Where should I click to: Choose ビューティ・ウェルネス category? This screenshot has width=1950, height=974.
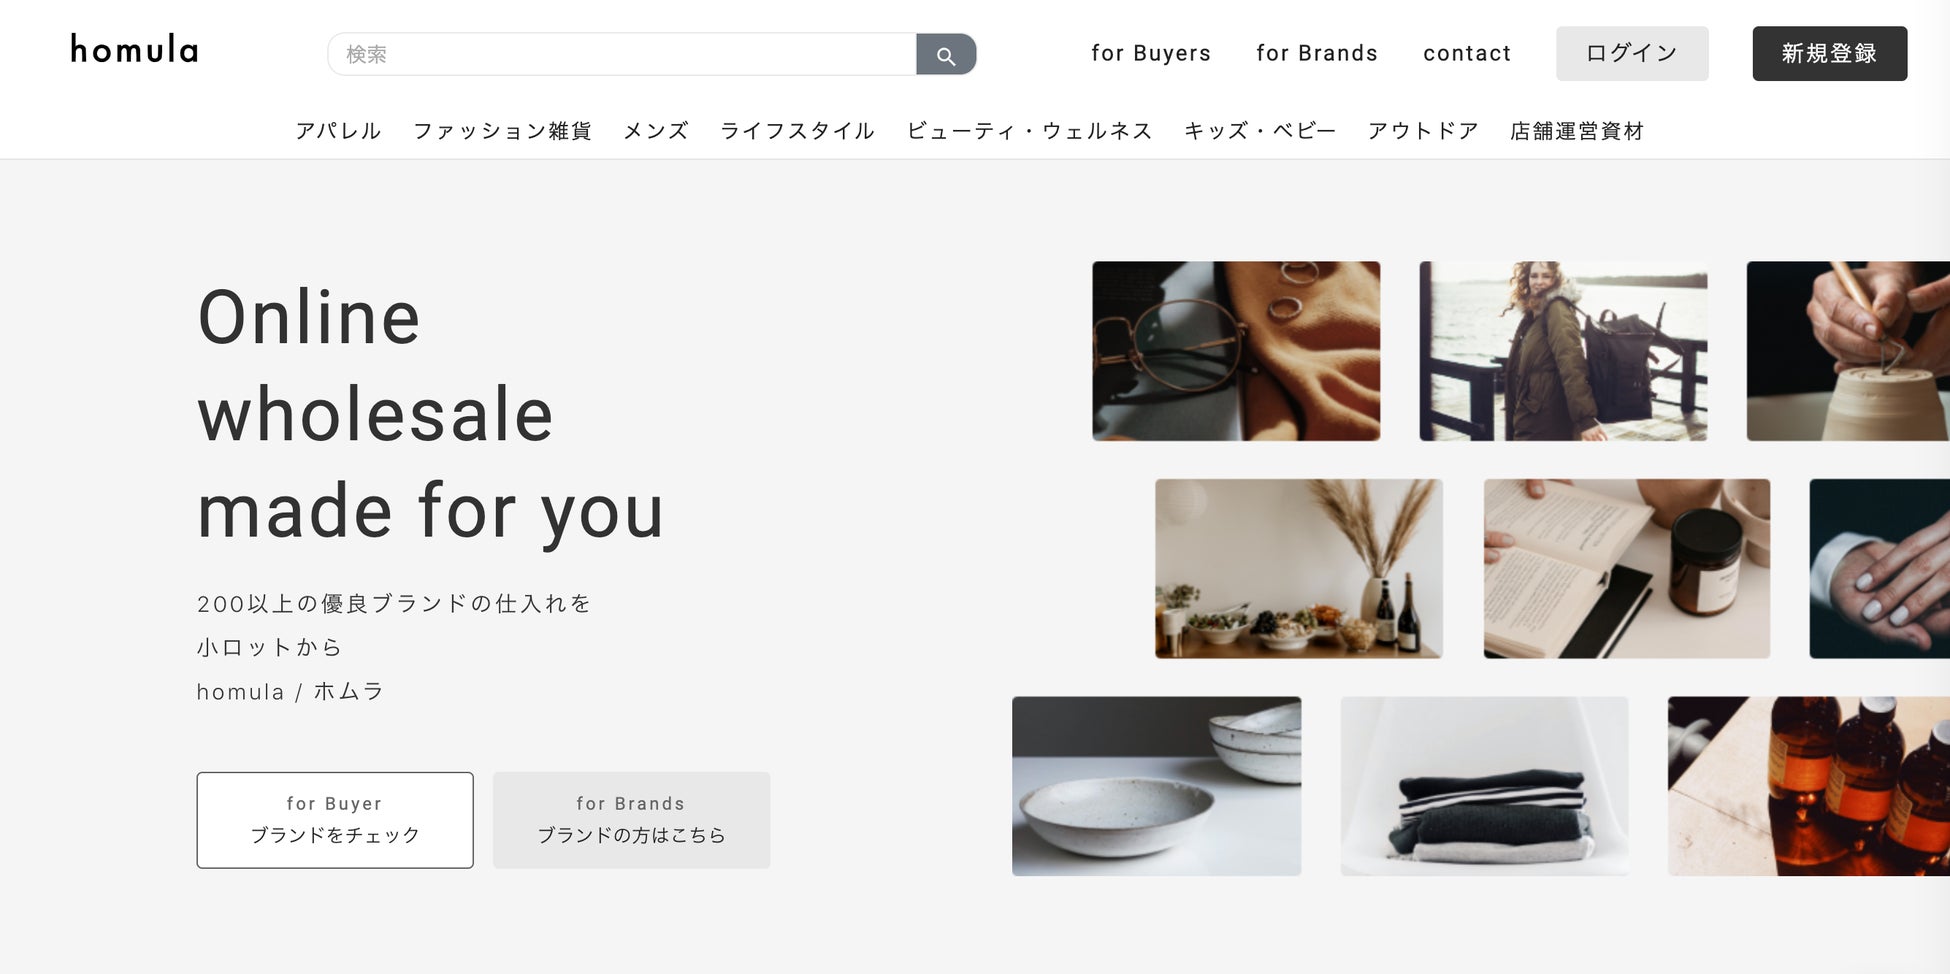[x=1029, y=131]
